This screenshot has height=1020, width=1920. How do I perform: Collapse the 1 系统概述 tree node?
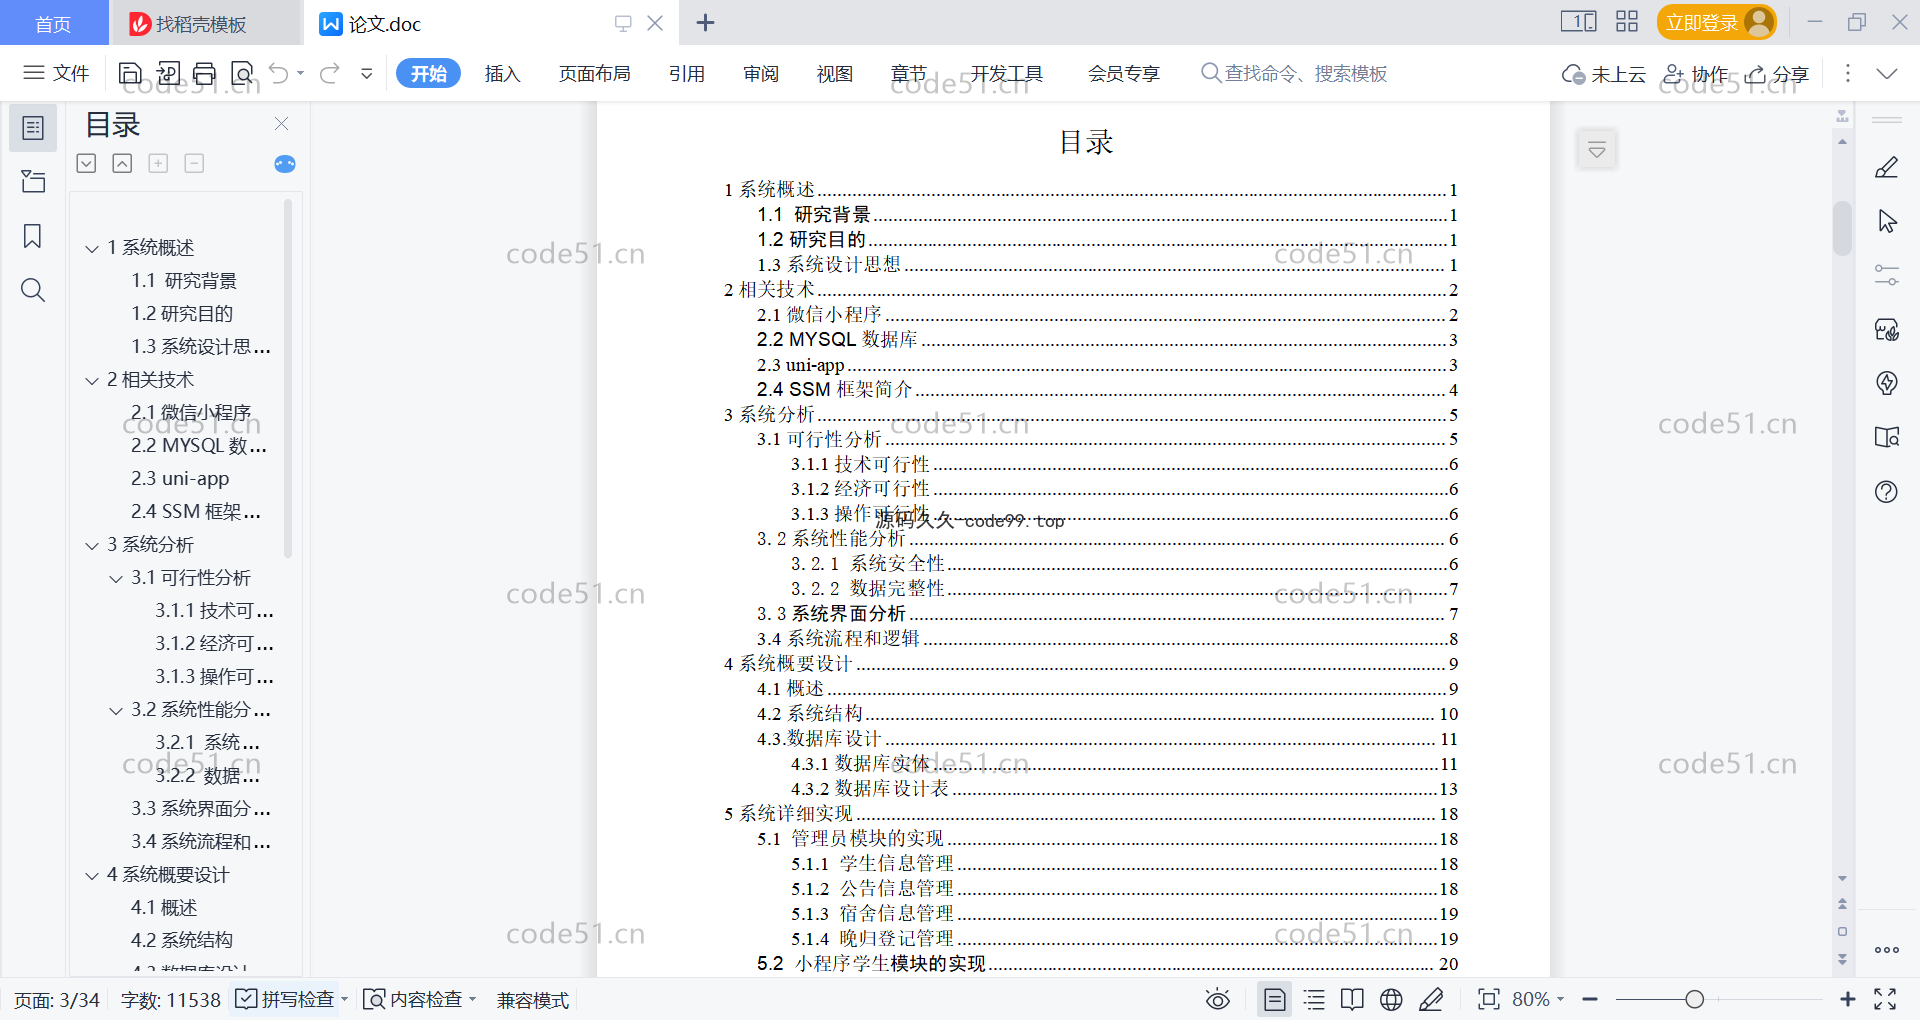(92, 248)
